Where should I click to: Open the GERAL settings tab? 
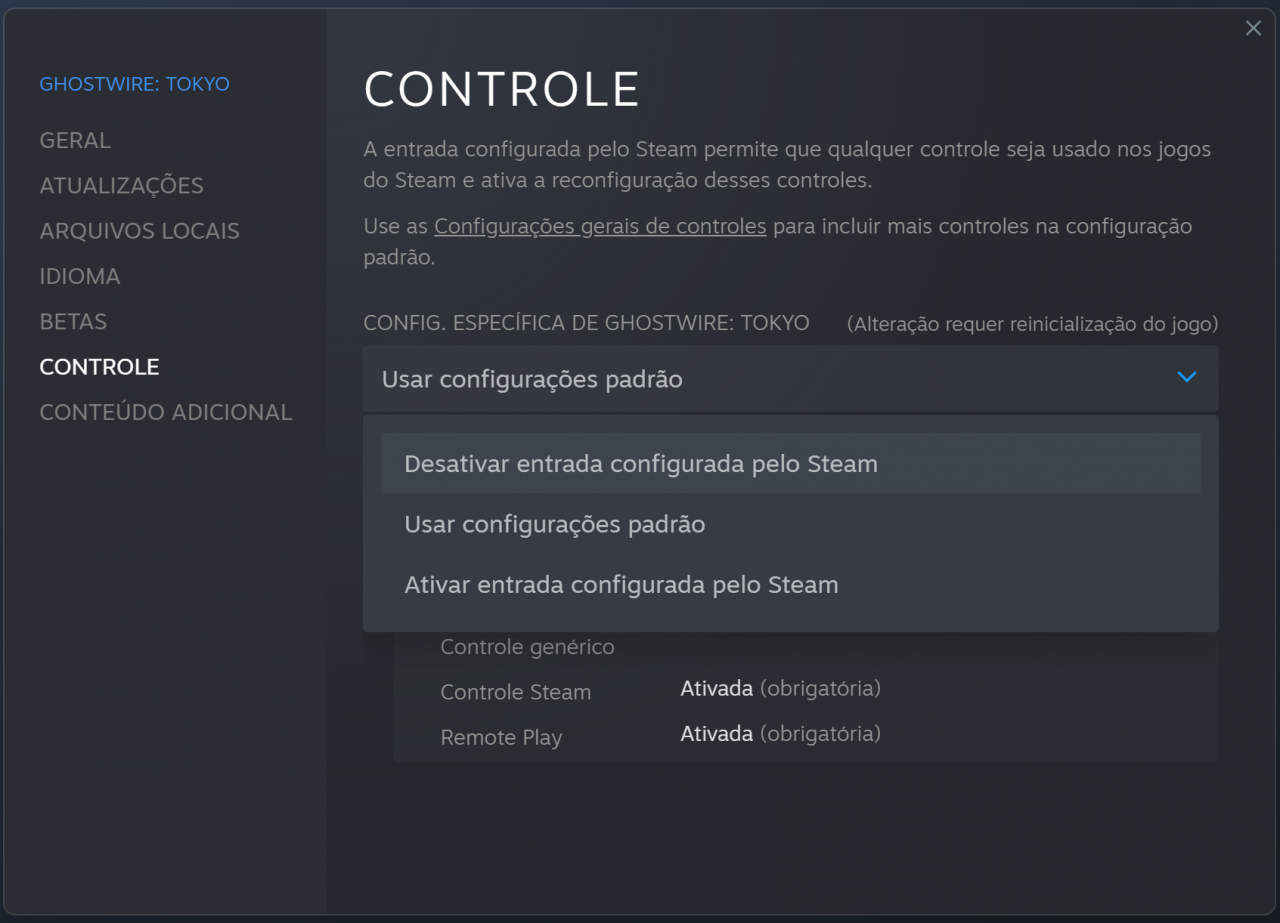pyautogui.click(x=75, y=140)
